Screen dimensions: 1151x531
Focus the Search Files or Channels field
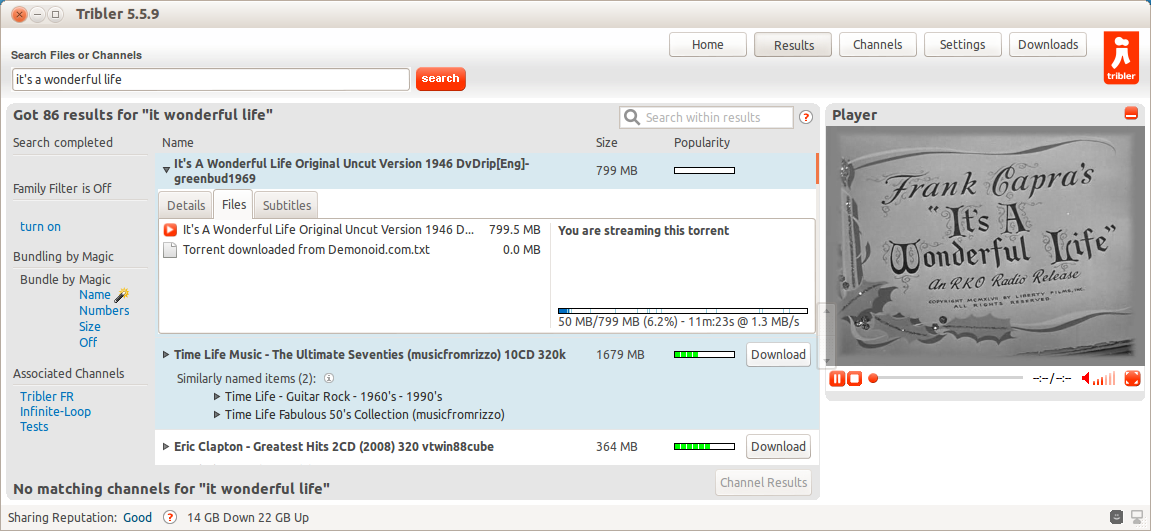pos(211,79)
